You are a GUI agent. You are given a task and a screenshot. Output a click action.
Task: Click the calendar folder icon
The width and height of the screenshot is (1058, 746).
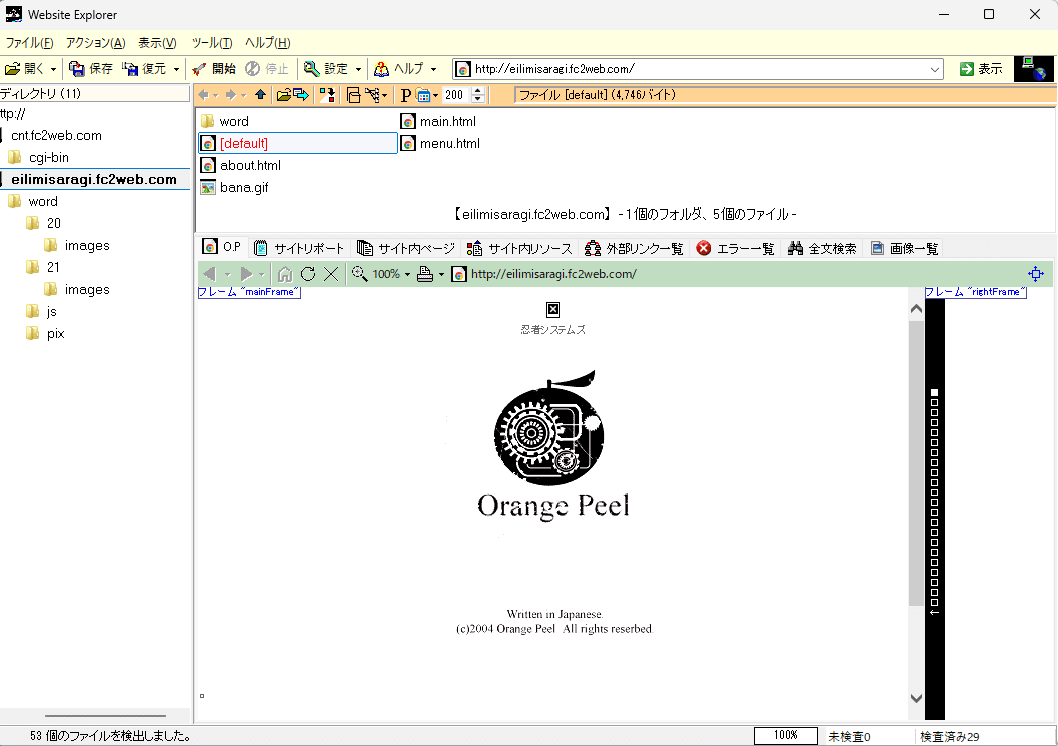[x=423, y=95]
